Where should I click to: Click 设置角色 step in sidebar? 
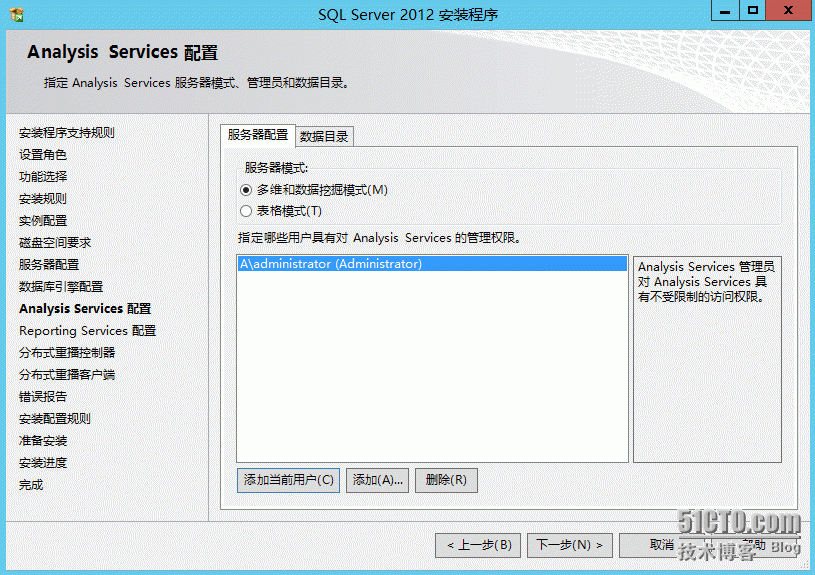[43, 154]
